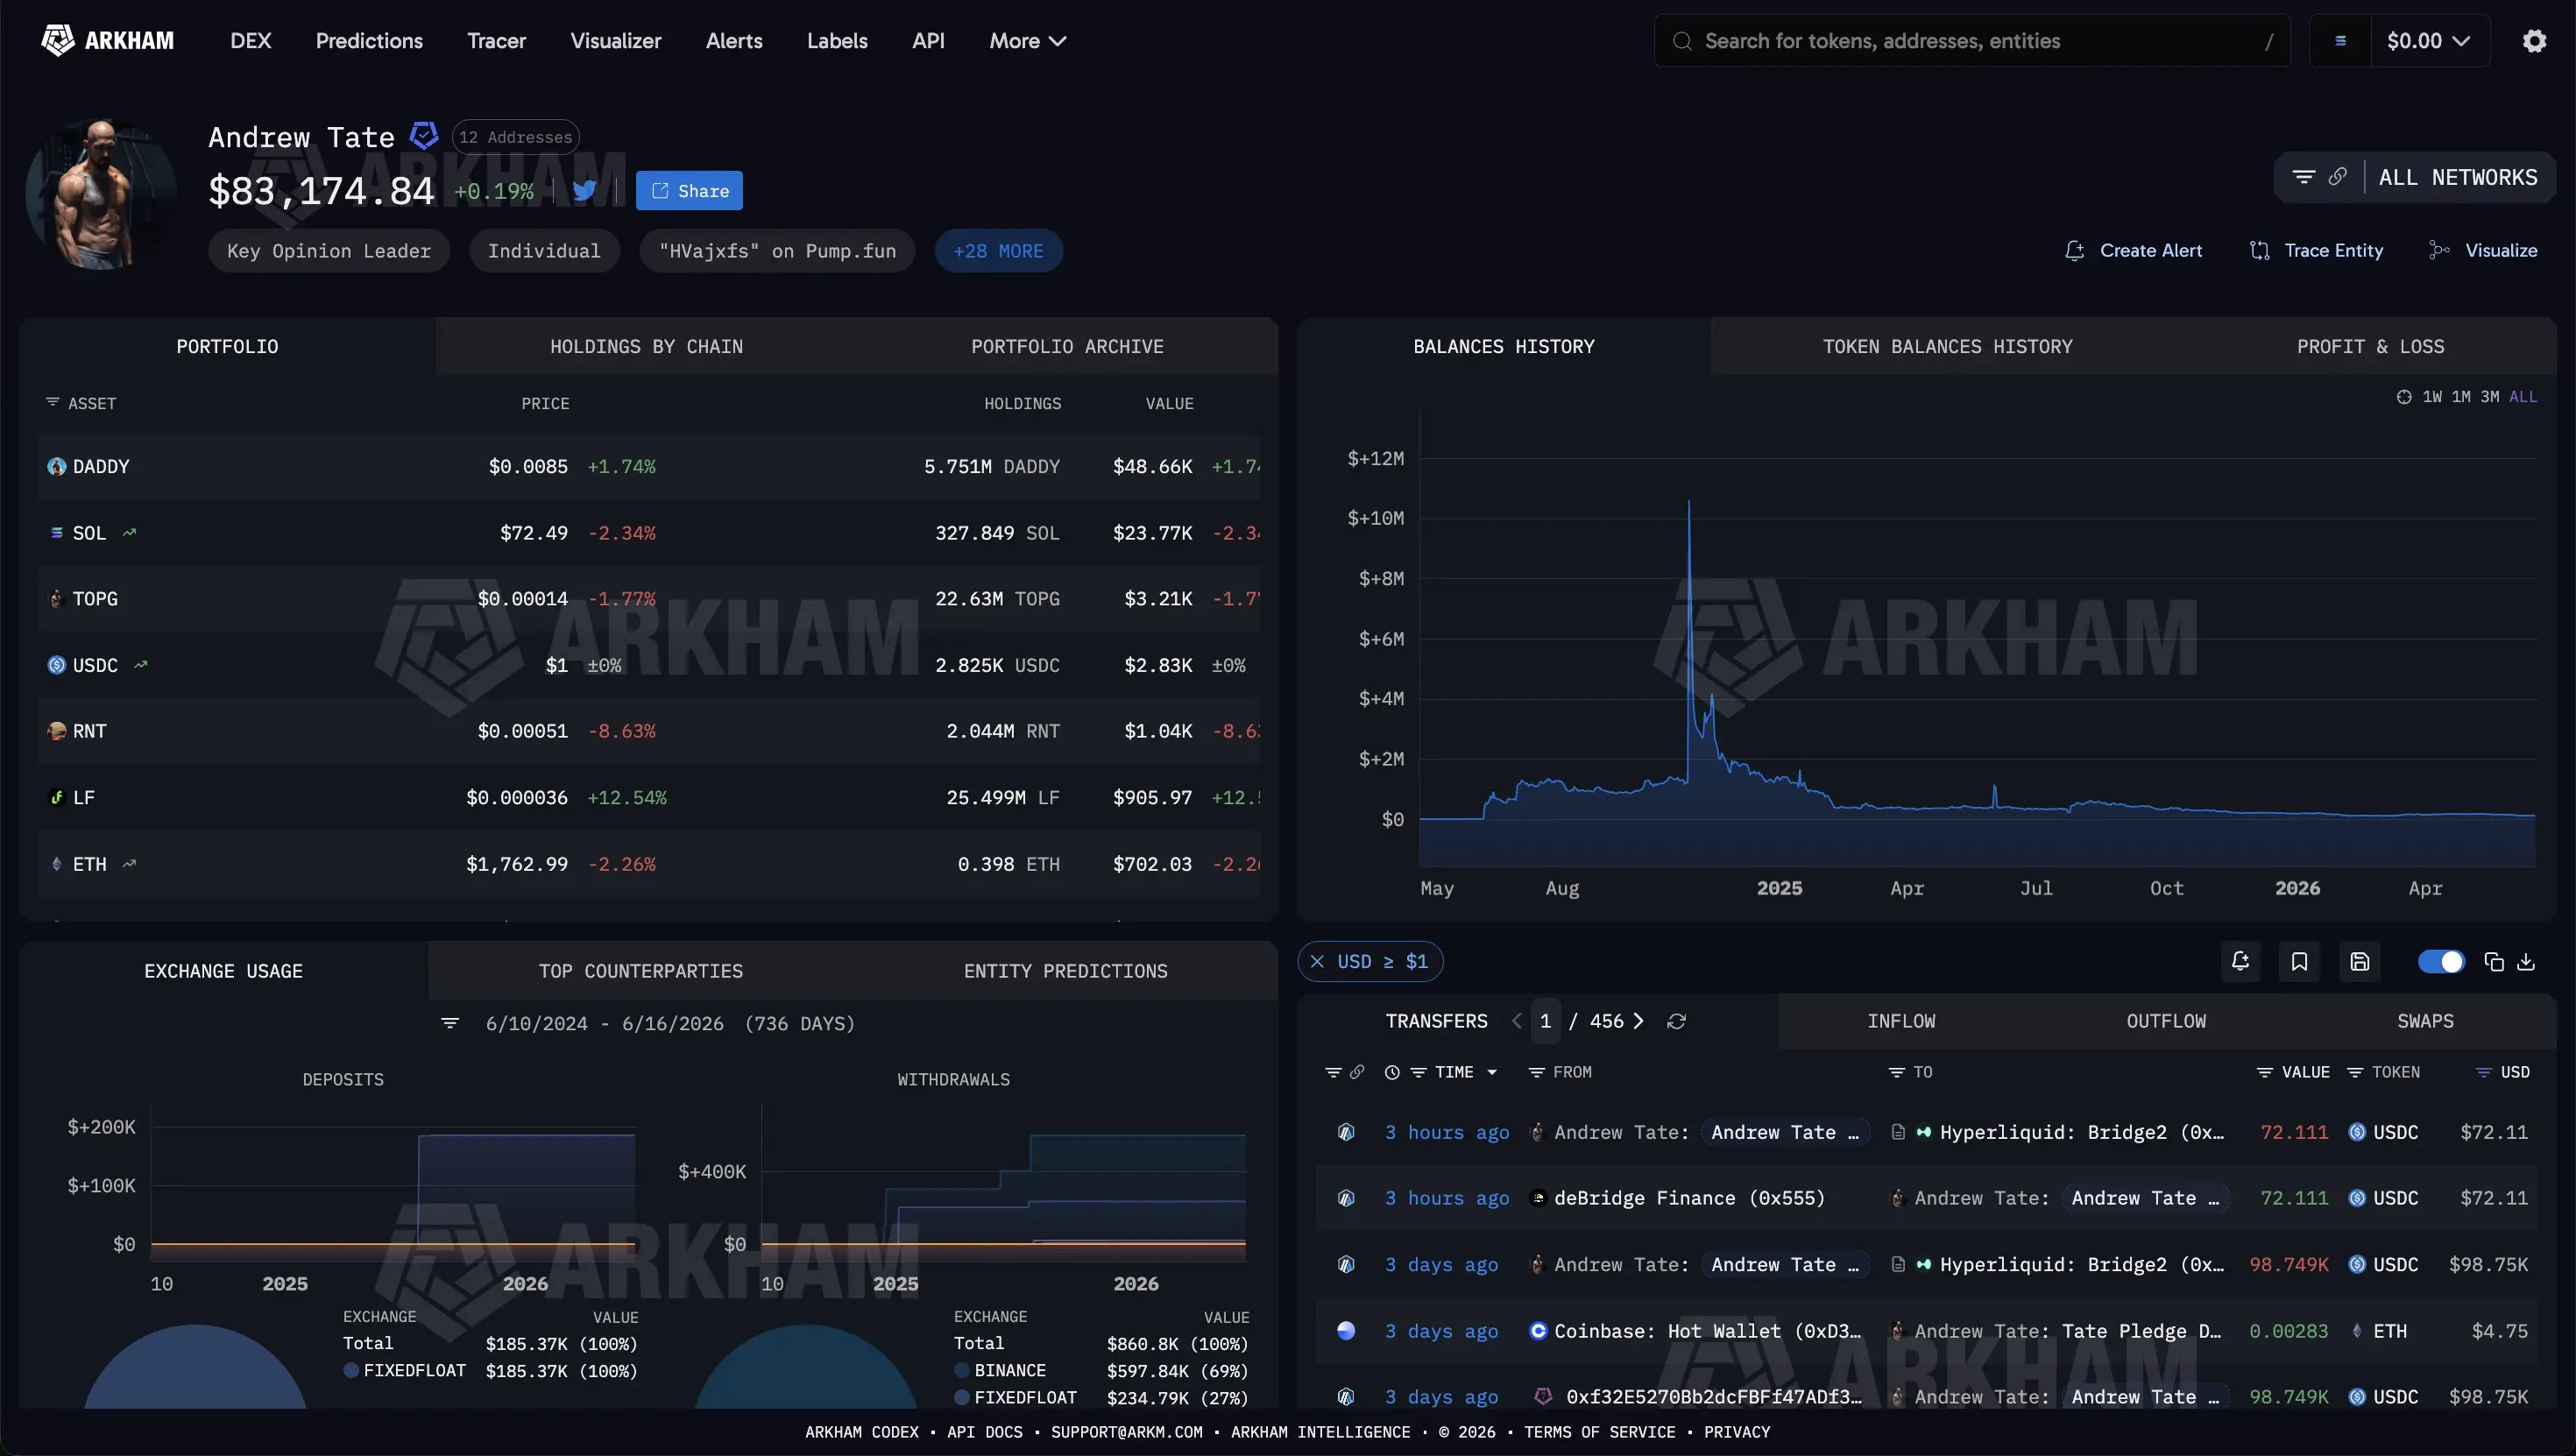The image size is (2576, 1456).
Task: Click the history clock icon beside 1W
Action: [2404, 397]
